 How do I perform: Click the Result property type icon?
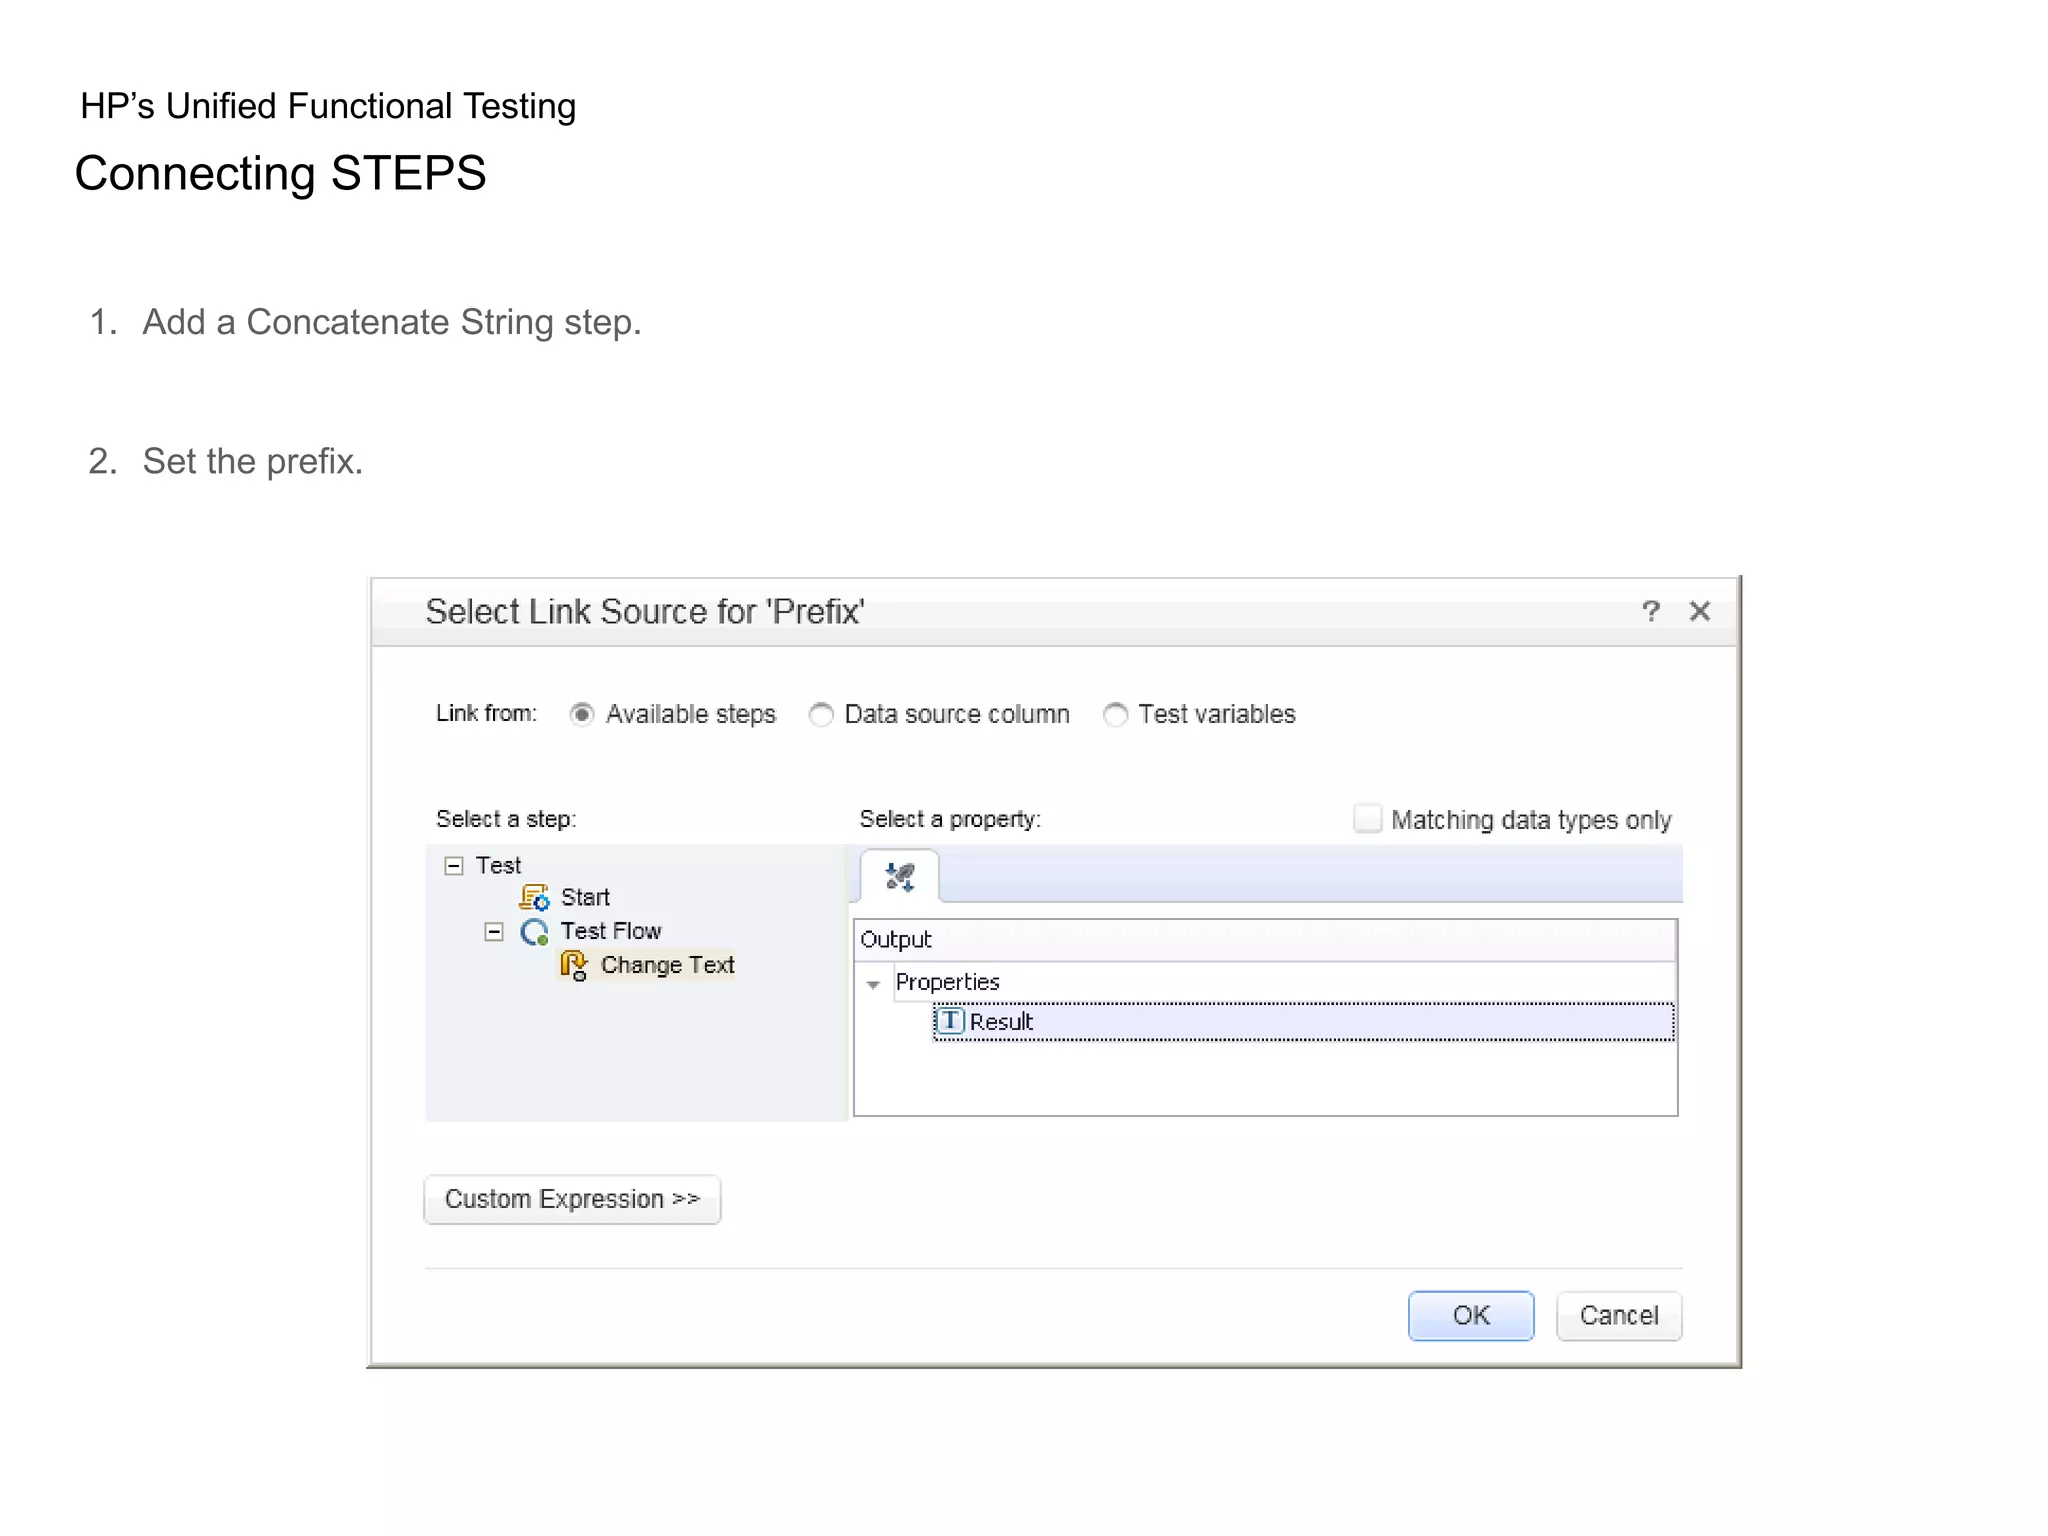click(949, 1021)
